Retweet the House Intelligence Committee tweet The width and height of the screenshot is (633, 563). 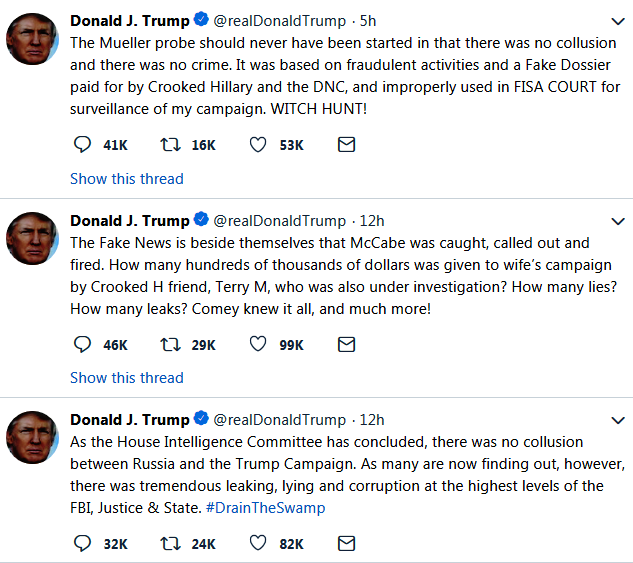[x=170, y=543]
